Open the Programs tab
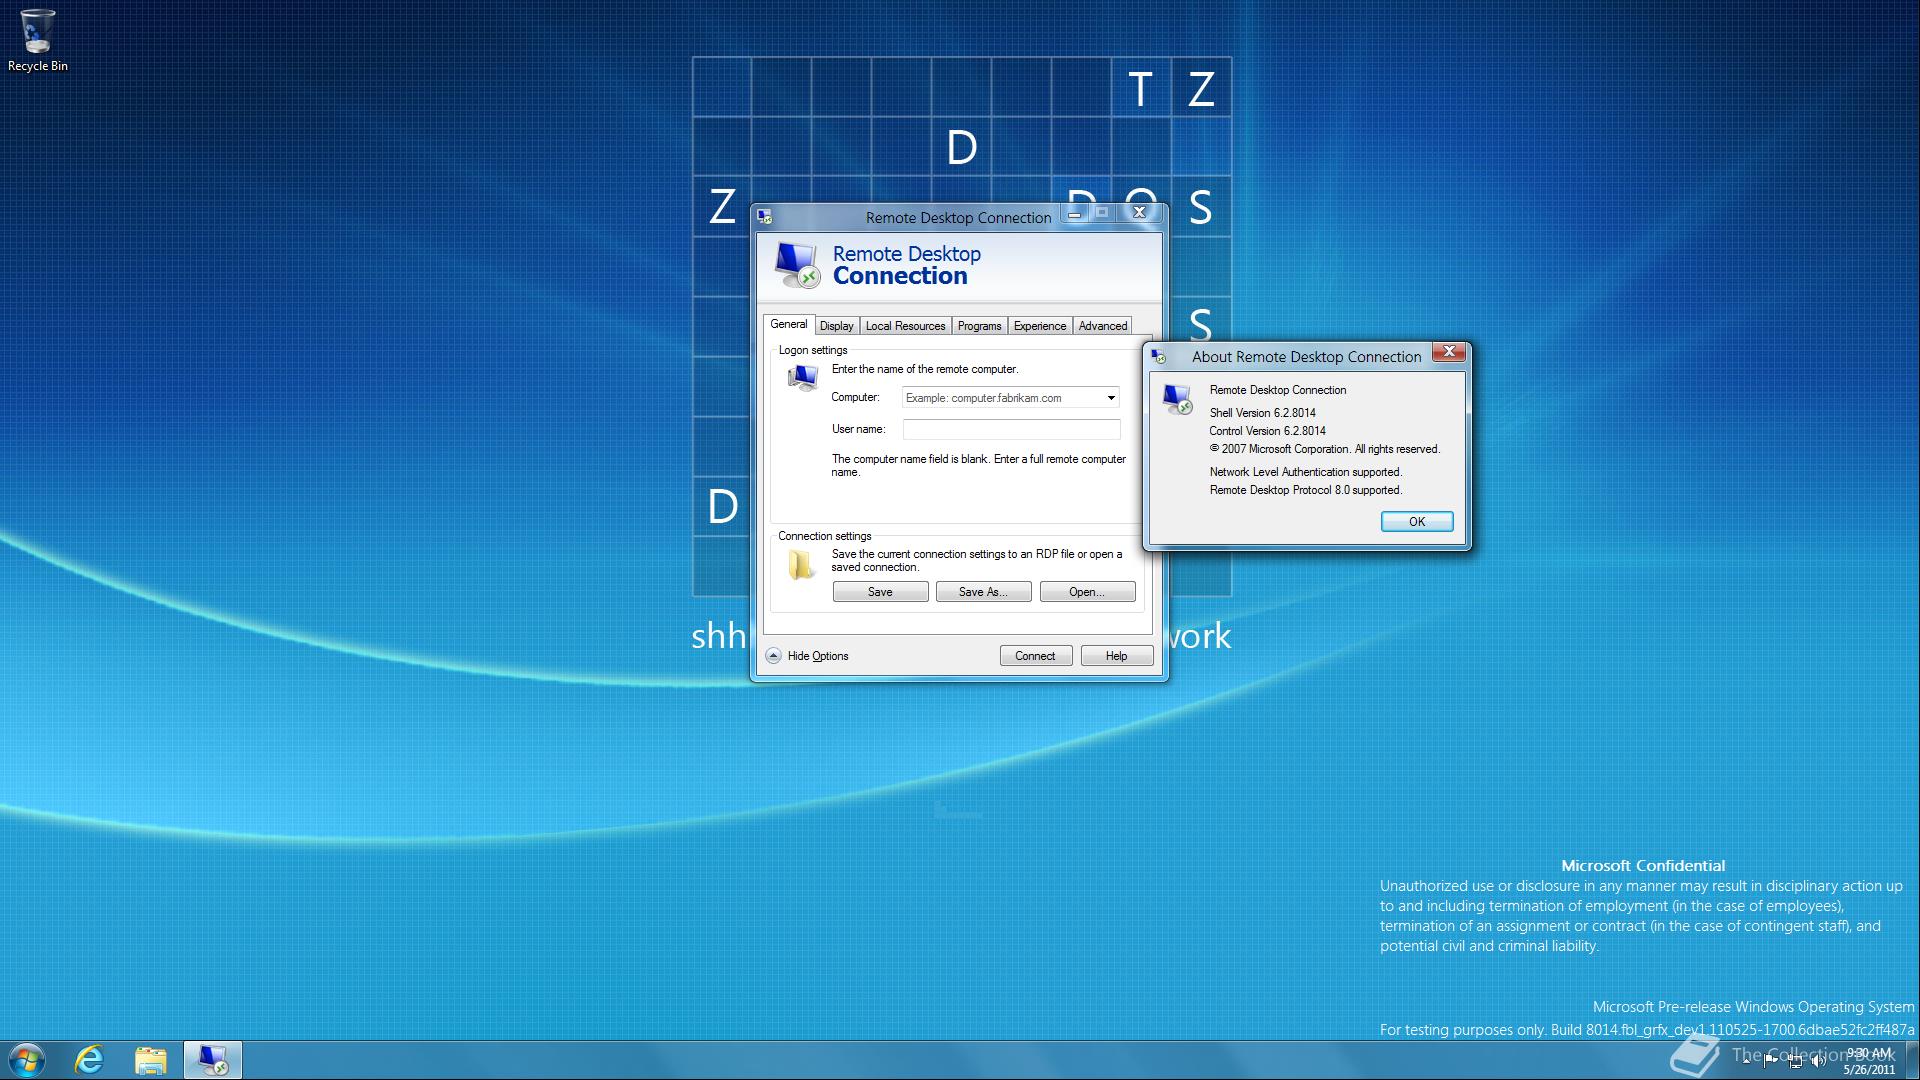 pos(979,326)
